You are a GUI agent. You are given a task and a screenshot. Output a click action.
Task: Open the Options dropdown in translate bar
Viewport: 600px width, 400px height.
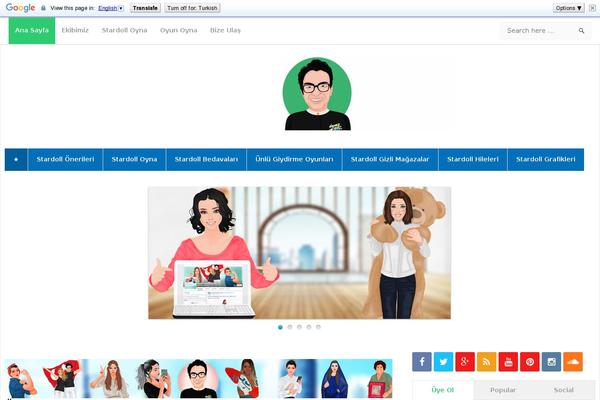[569, 8]
